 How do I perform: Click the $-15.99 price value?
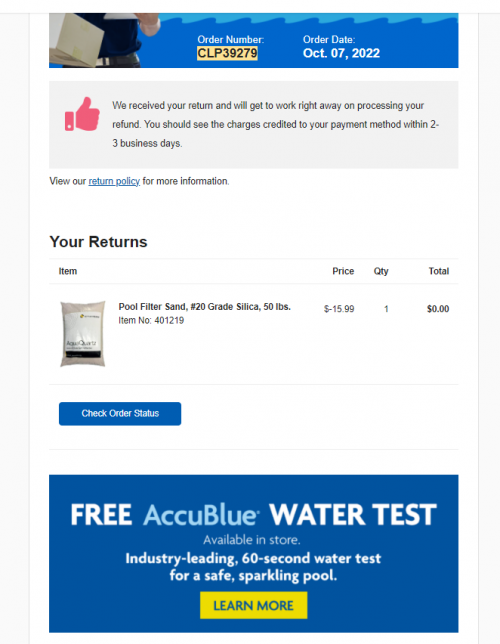click(339, 309)
